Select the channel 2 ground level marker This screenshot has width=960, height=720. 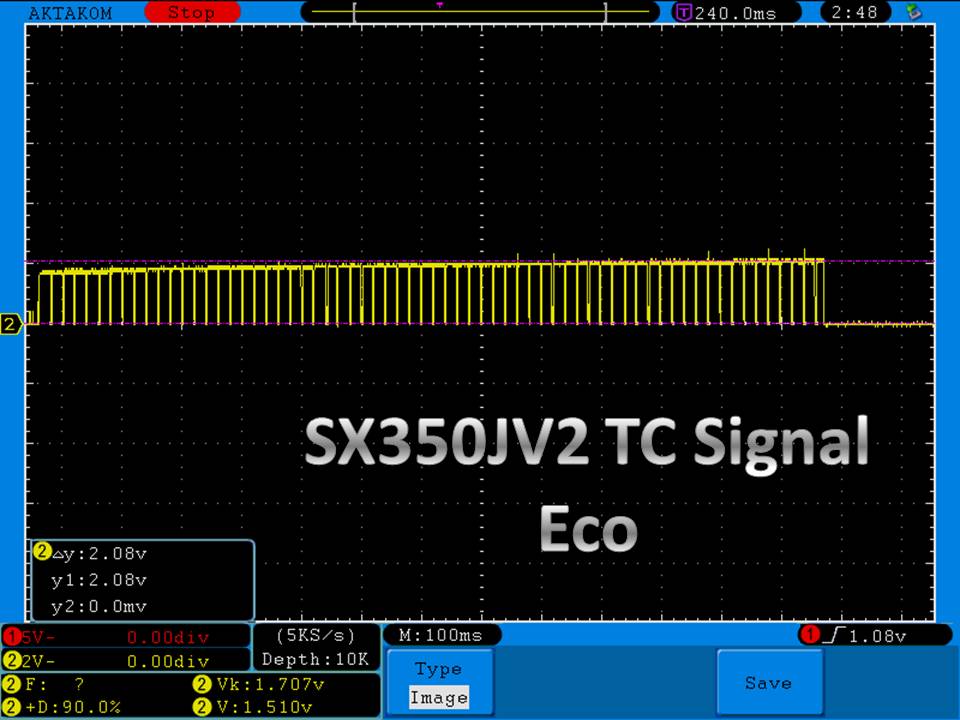click(12, 324)
